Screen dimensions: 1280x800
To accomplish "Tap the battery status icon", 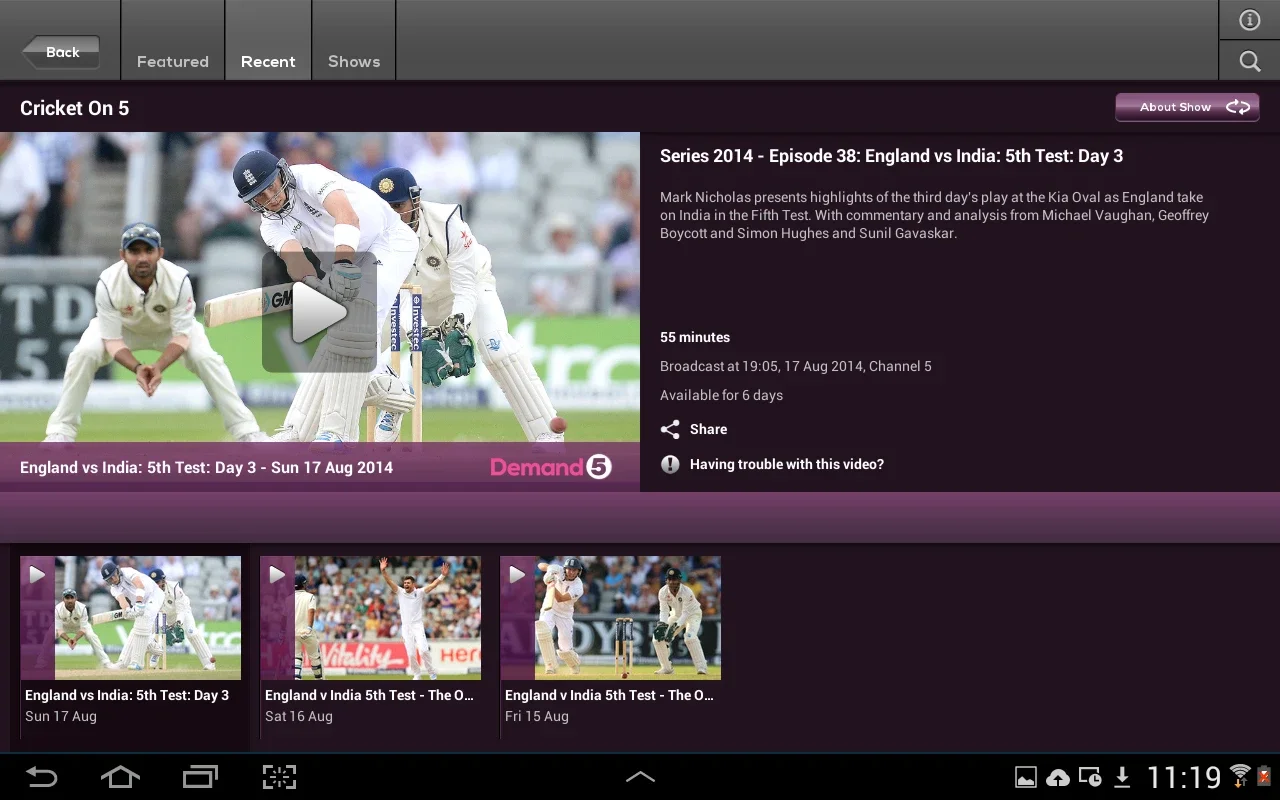I will [x=1264, y=775].
